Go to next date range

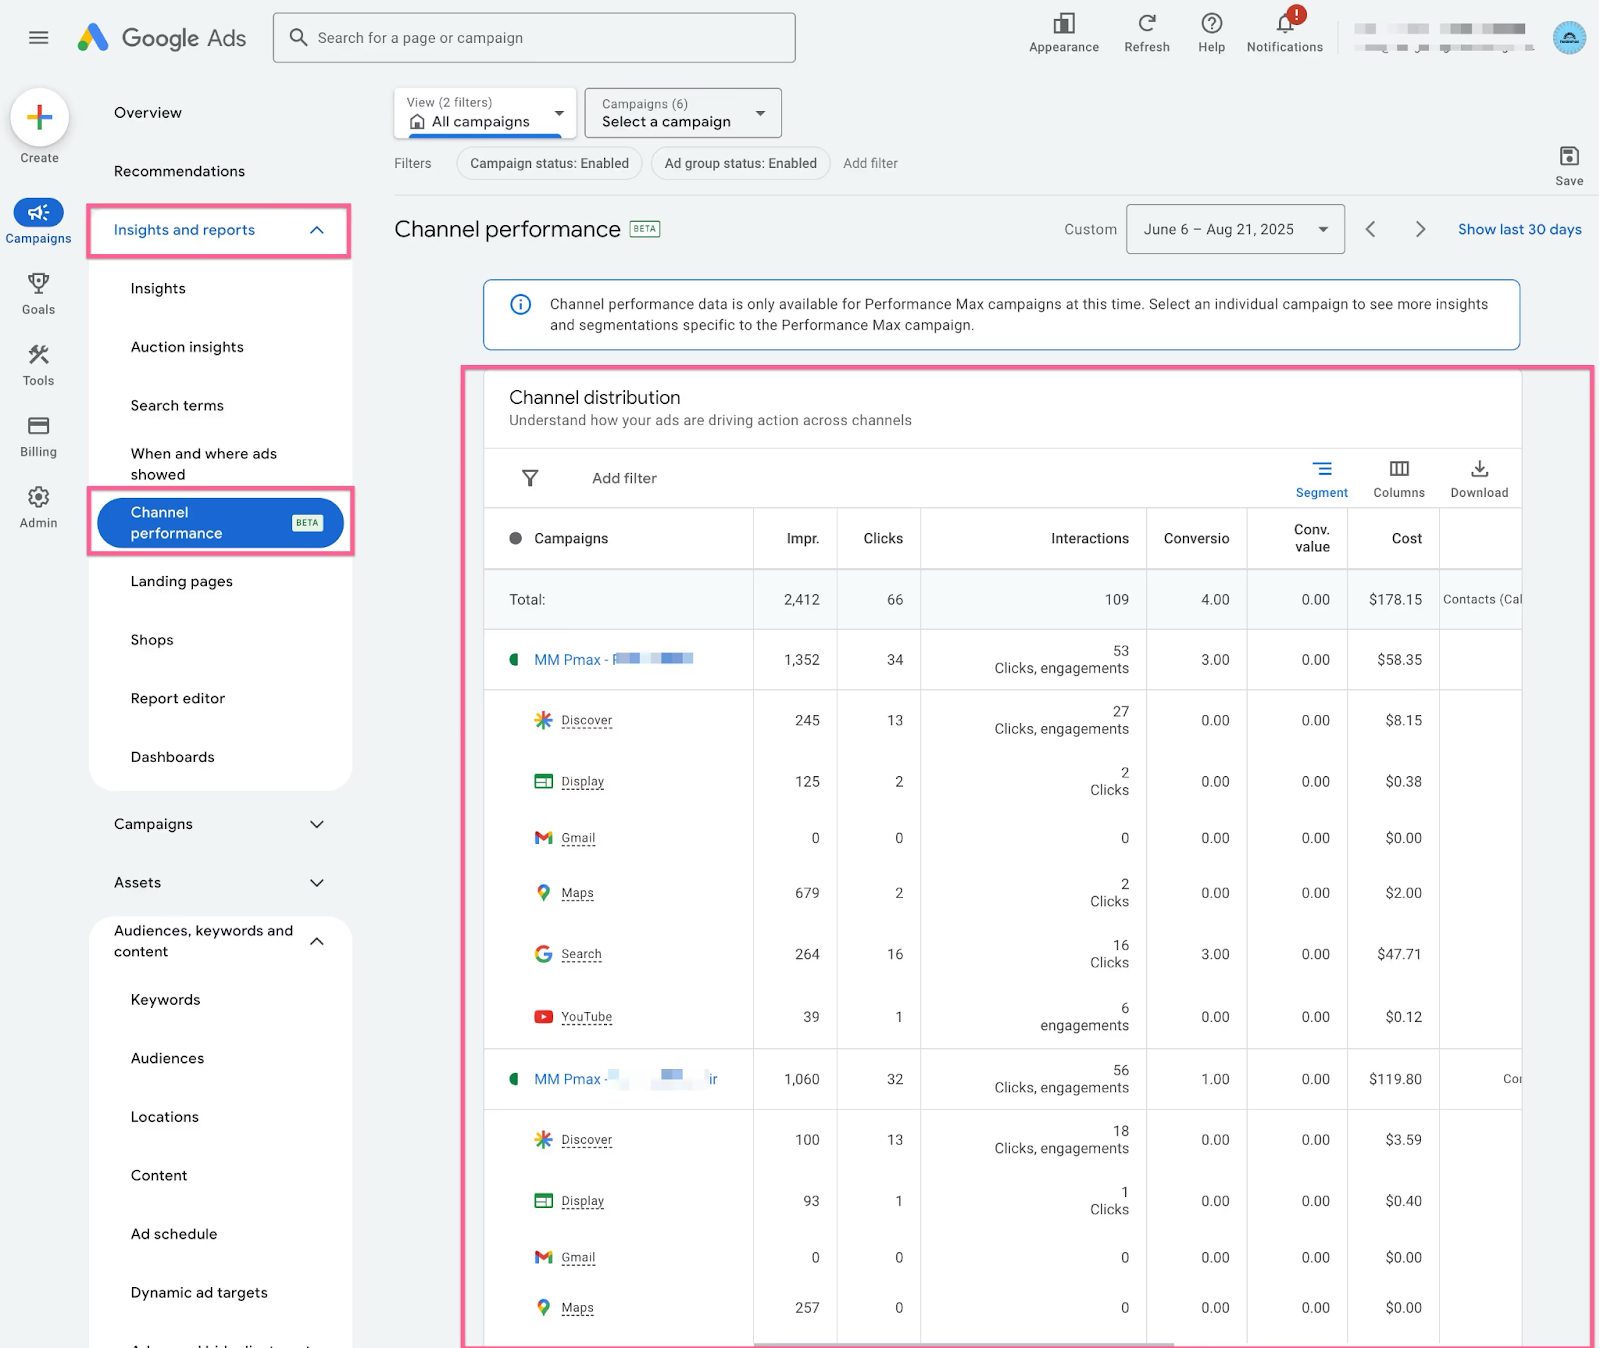click(x=1420, y=229)
